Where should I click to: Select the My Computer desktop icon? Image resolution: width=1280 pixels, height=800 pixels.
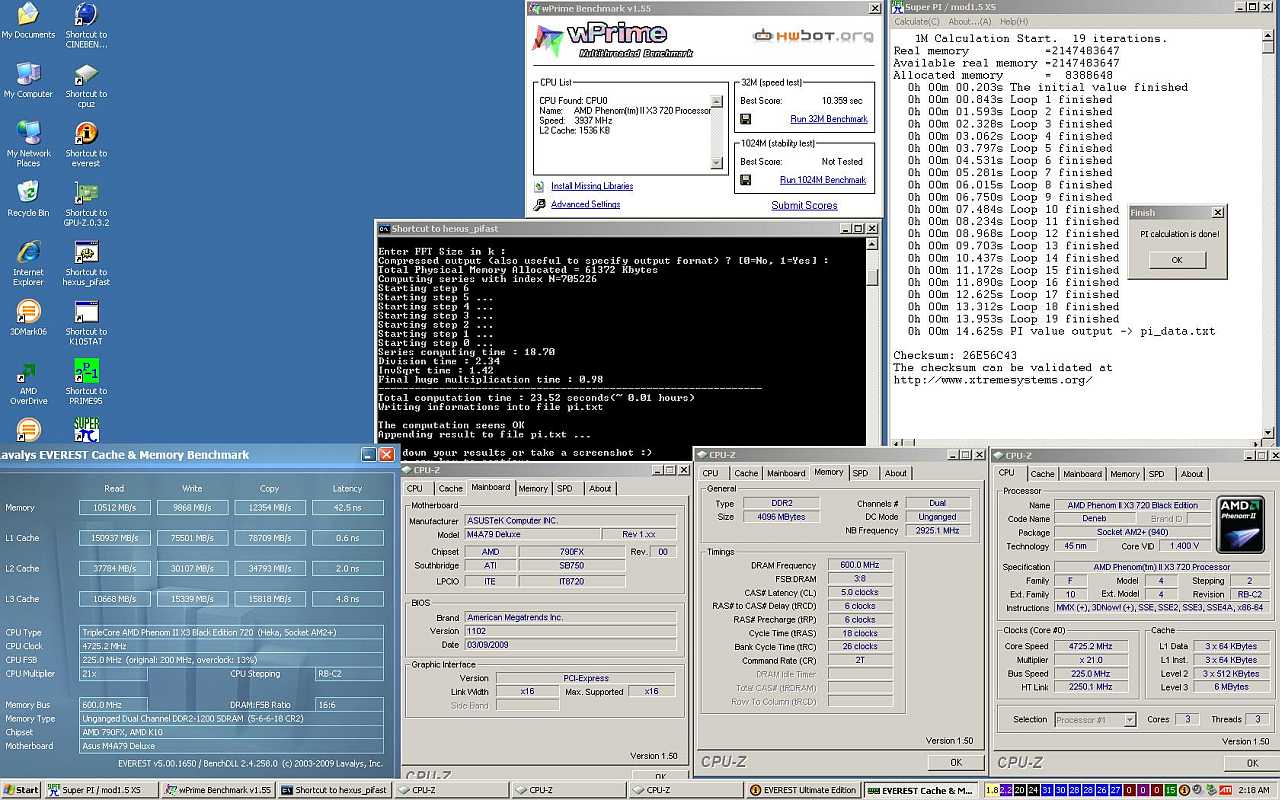coord(28,81)
